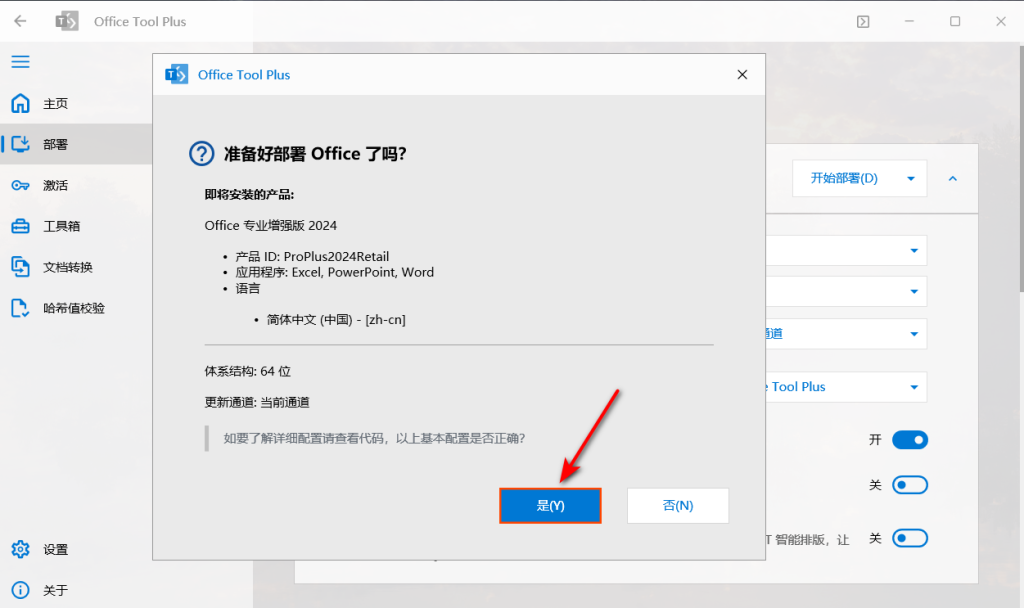
Task: Click the dialog heading 准备好部署 Office 了吗?
Action: [x=315, y=154]
